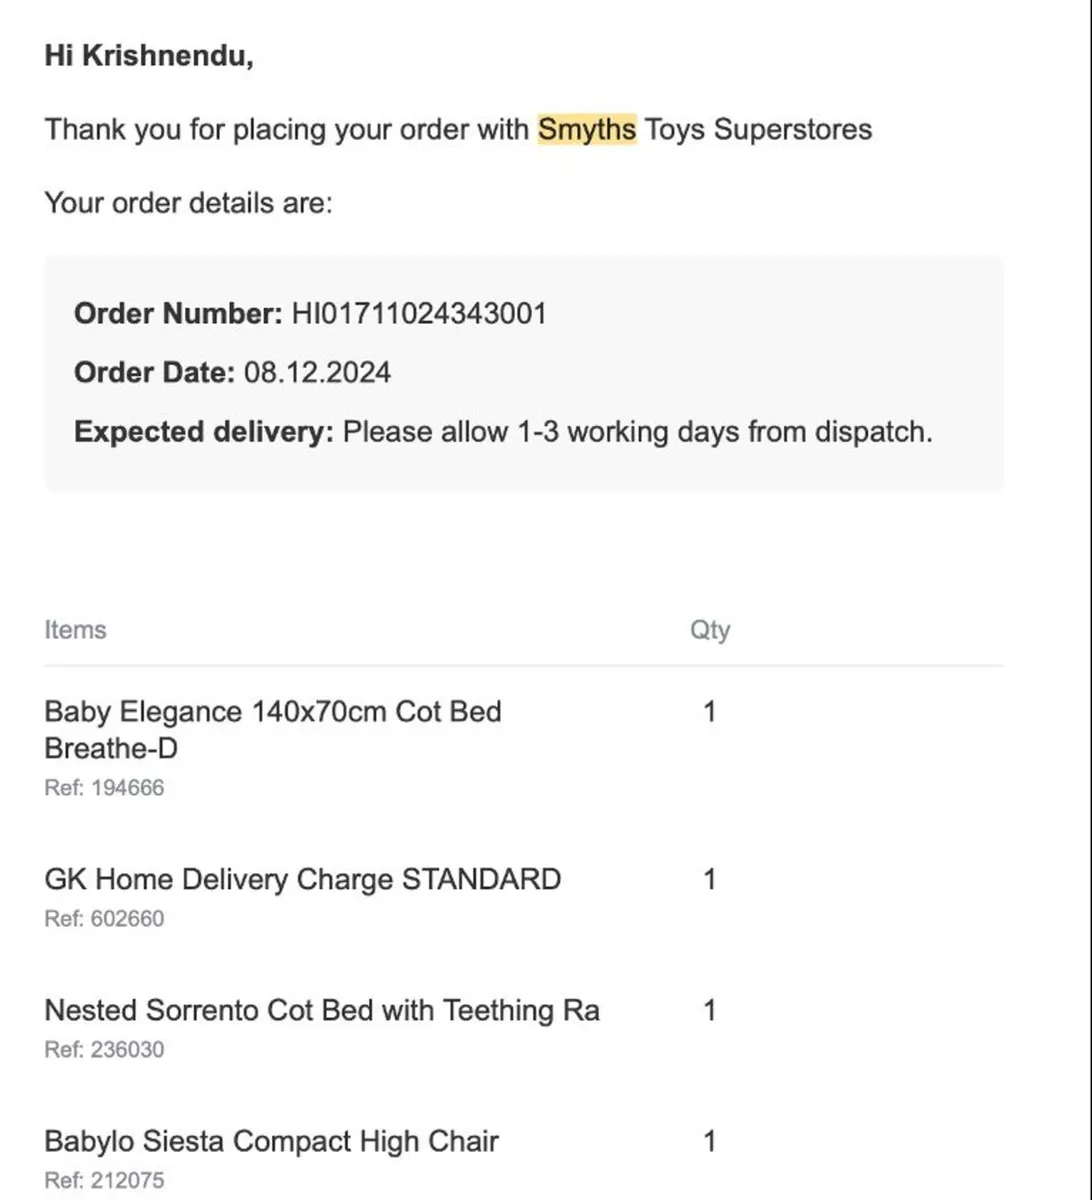
Task: Select Nested Sorrento Cot Bed item
Action: point(322,1011)
